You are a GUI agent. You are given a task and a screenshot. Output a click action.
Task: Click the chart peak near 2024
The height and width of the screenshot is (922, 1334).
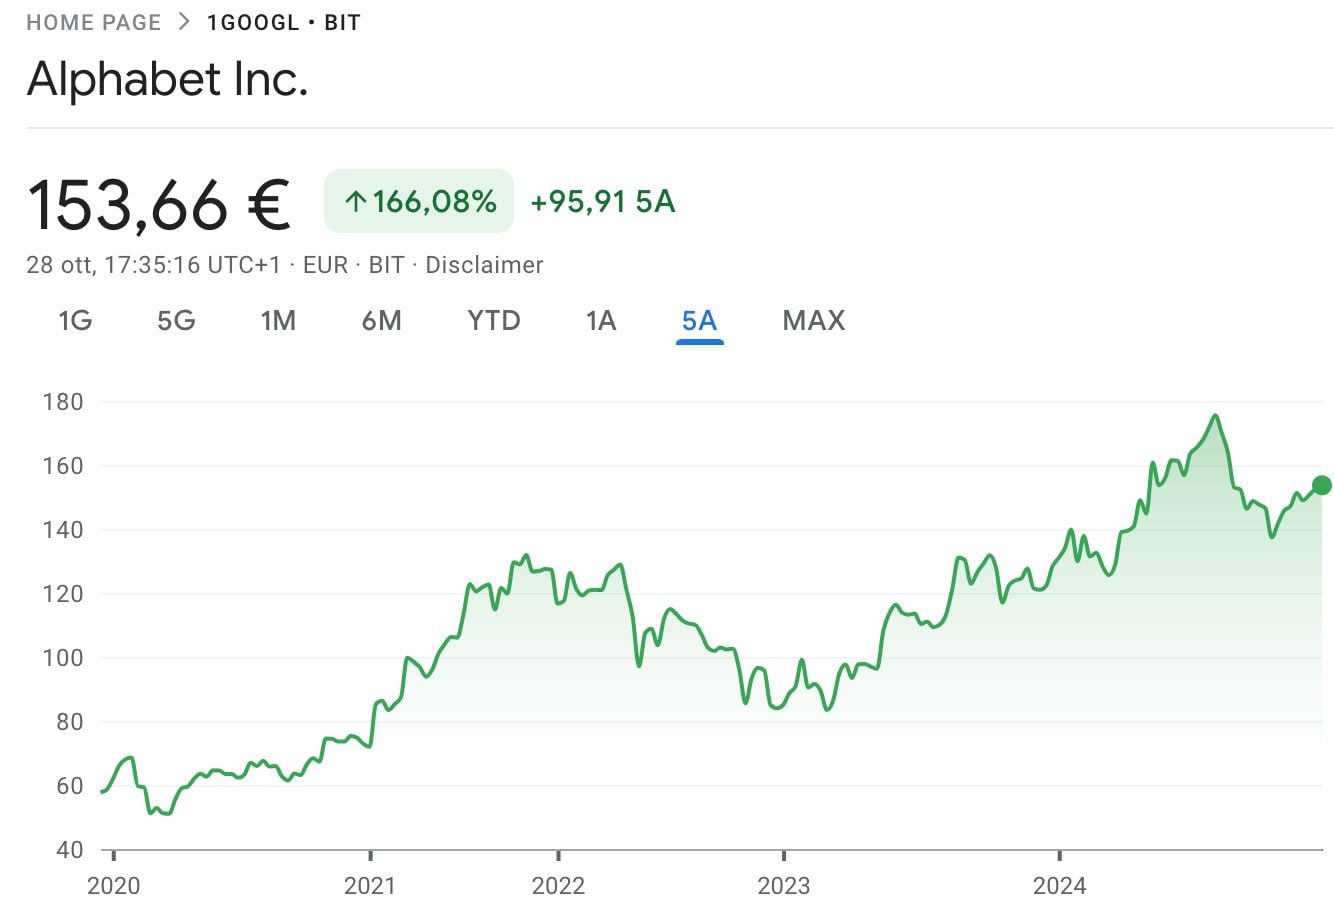point(1216,416)
